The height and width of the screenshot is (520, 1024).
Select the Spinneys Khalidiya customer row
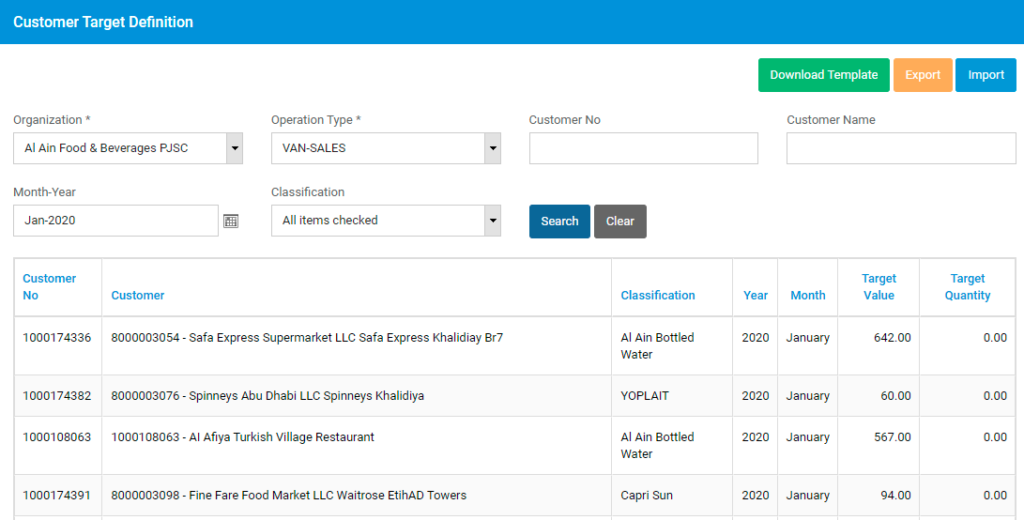tap(515, 396)
